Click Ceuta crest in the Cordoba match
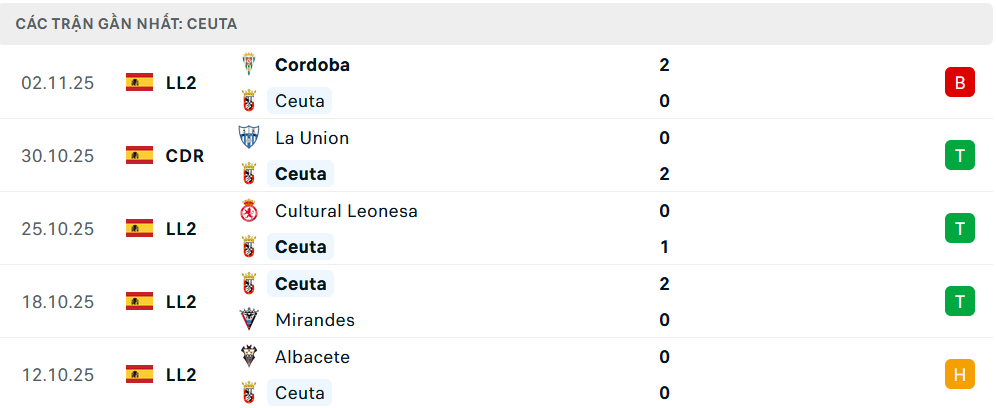 (x=248, y=101)
